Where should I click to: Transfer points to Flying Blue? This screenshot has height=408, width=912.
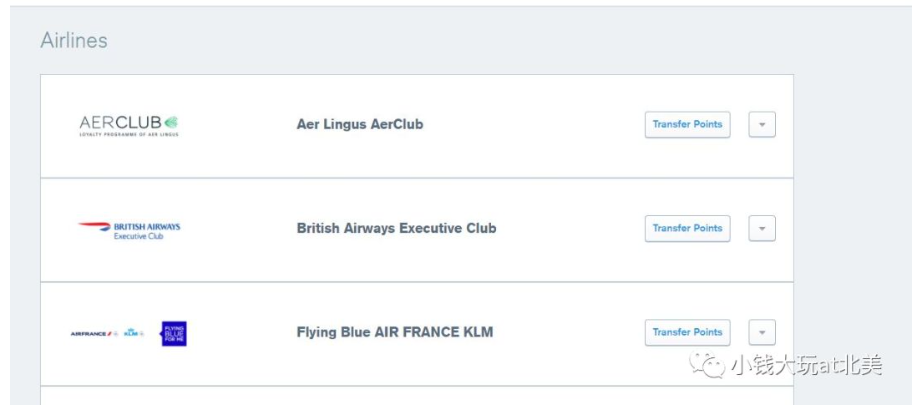[x=687, y=332]
